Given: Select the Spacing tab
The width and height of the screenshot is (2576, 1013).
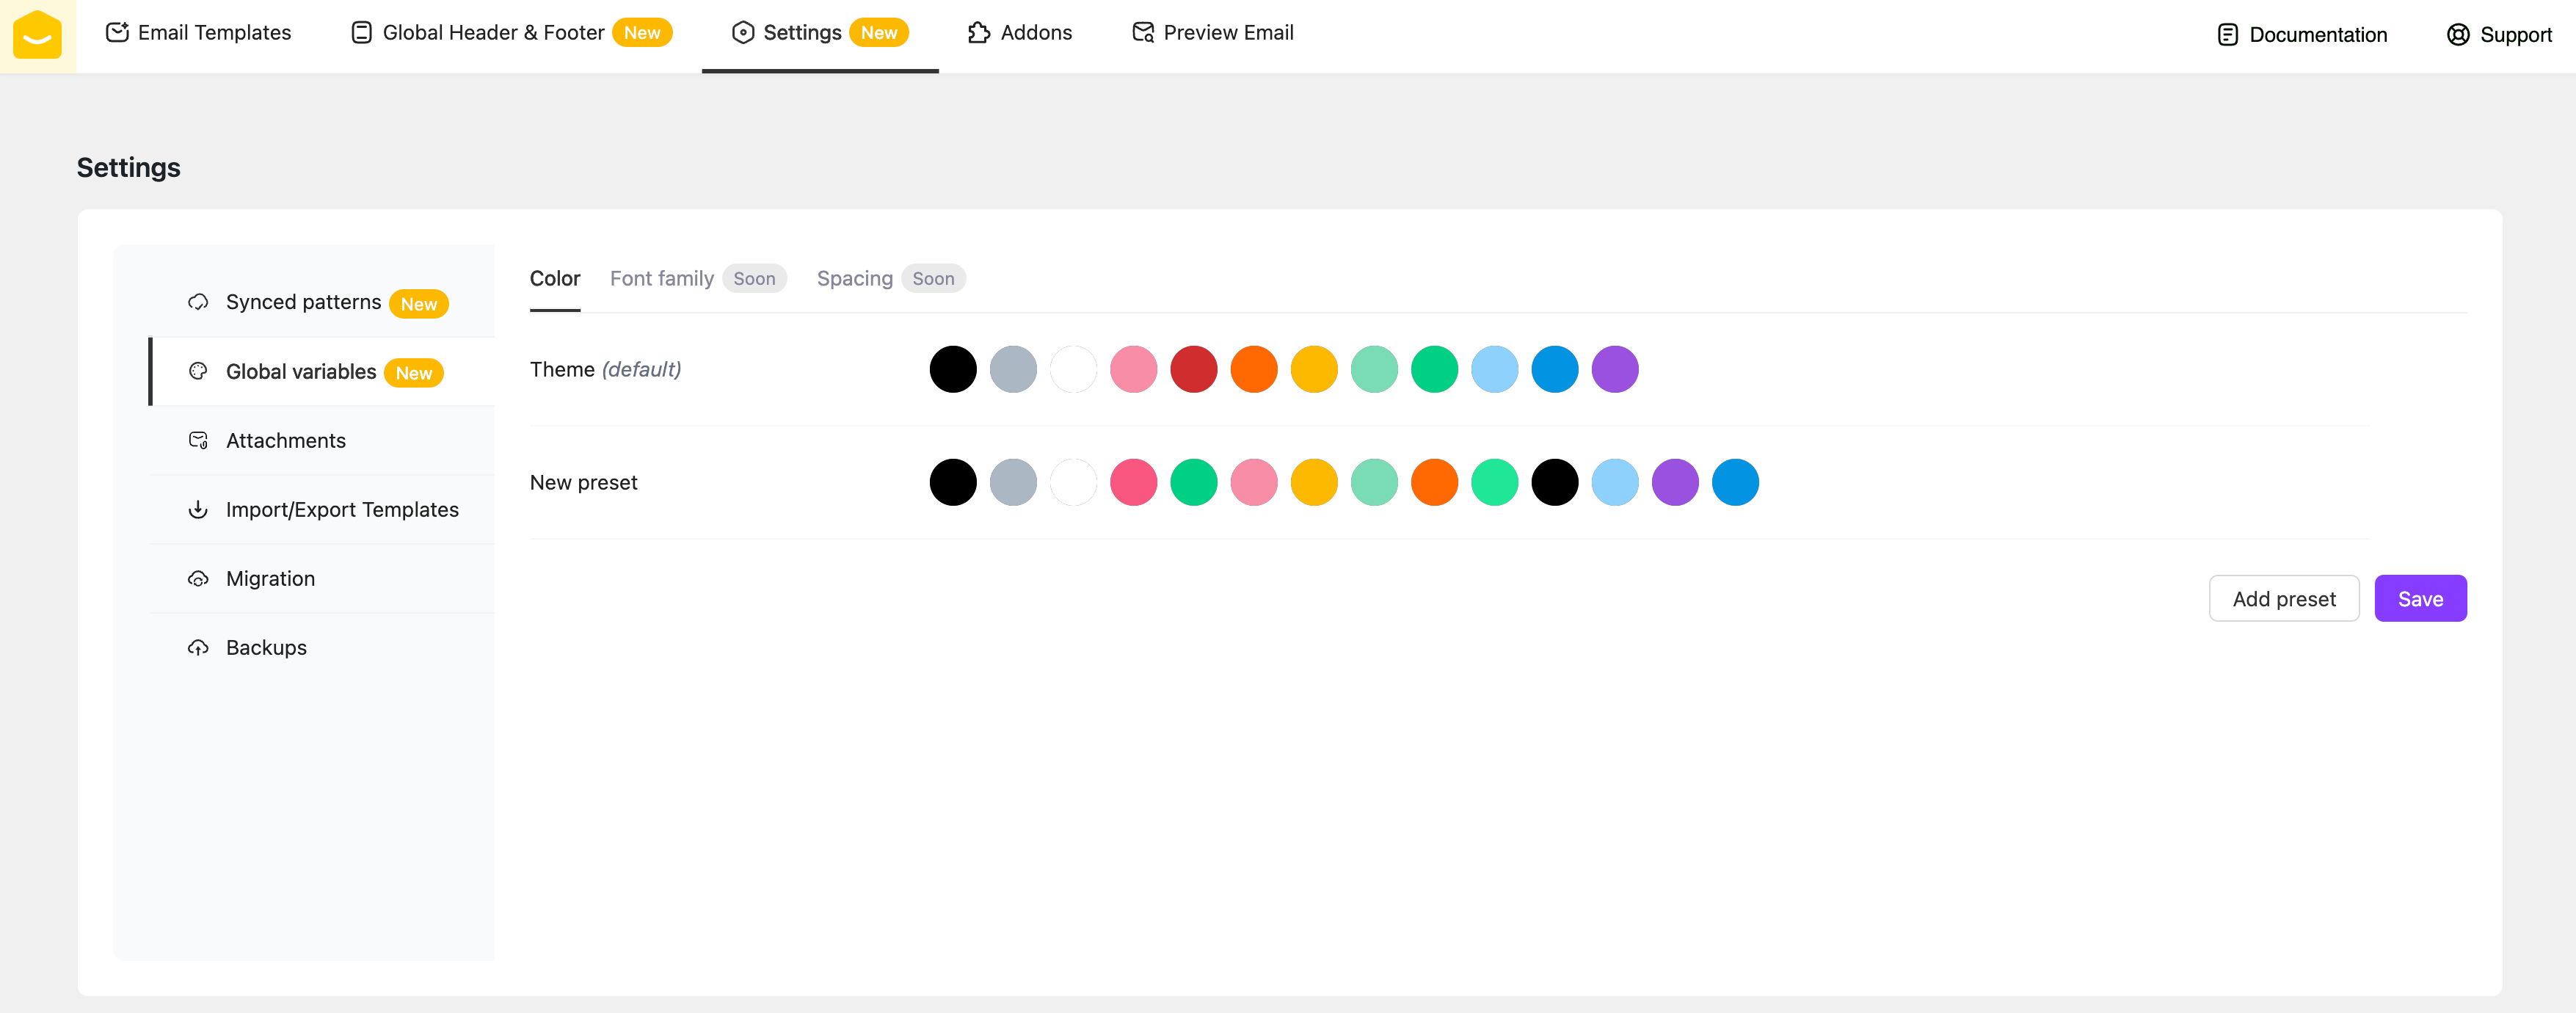Looking at the screenshot, I should pos(854,279).
